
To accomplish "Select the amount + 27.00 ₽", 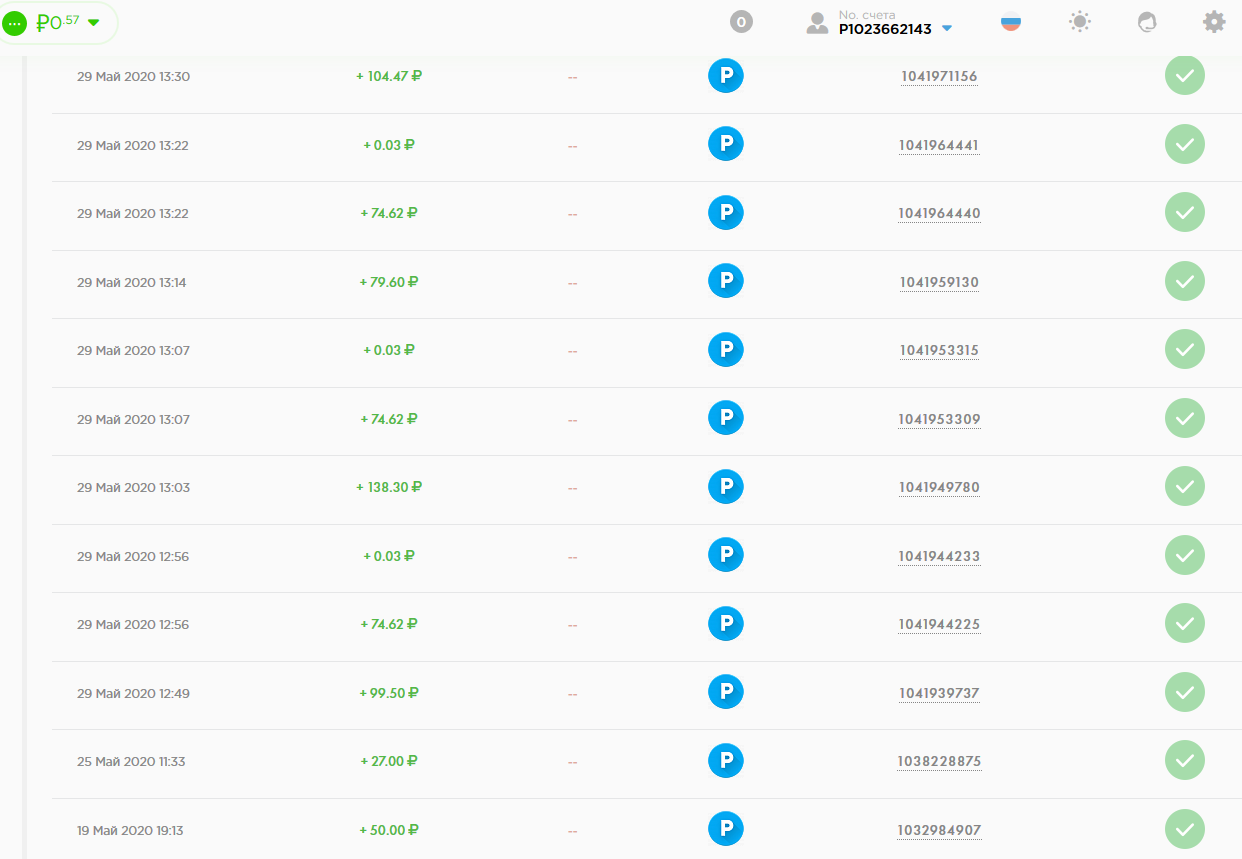I will point(389,761).
